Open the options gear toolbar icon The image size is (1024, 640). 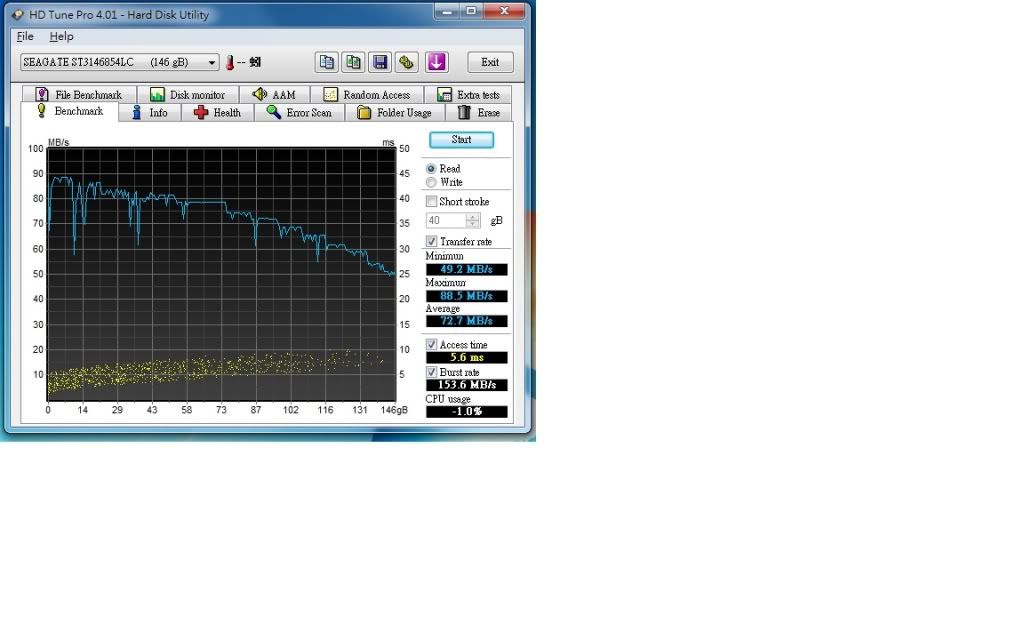[407, 62]
